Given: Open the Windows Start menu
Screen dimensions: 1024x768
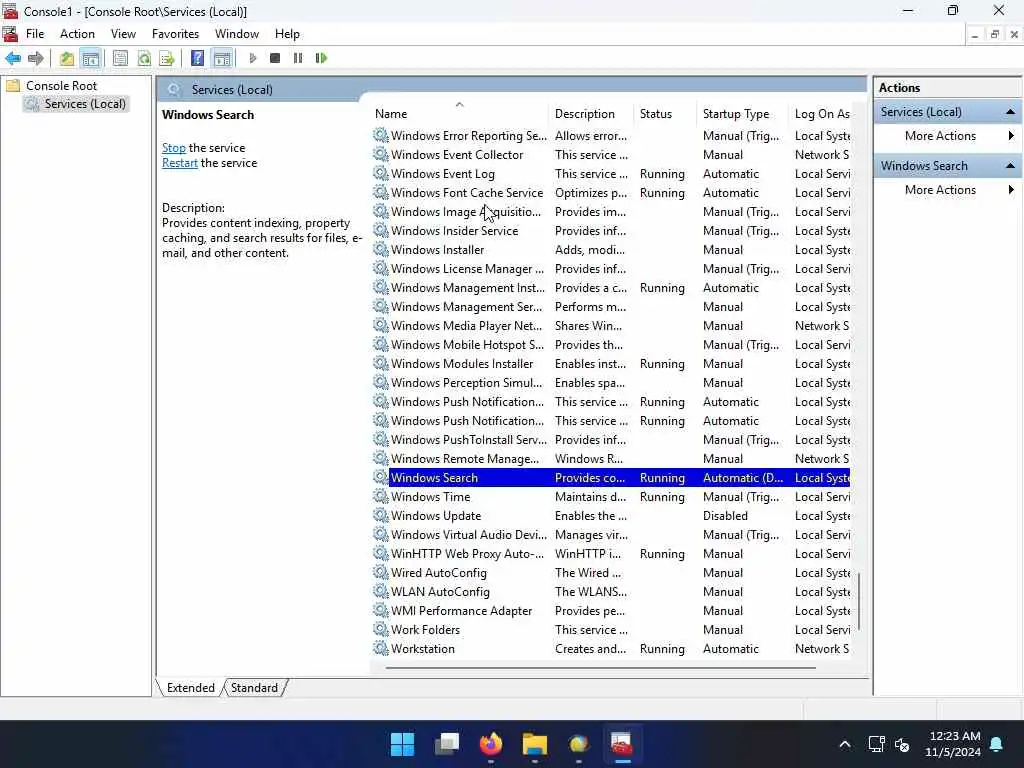Looking at the screenshot, I should click(x=402, y=744).
